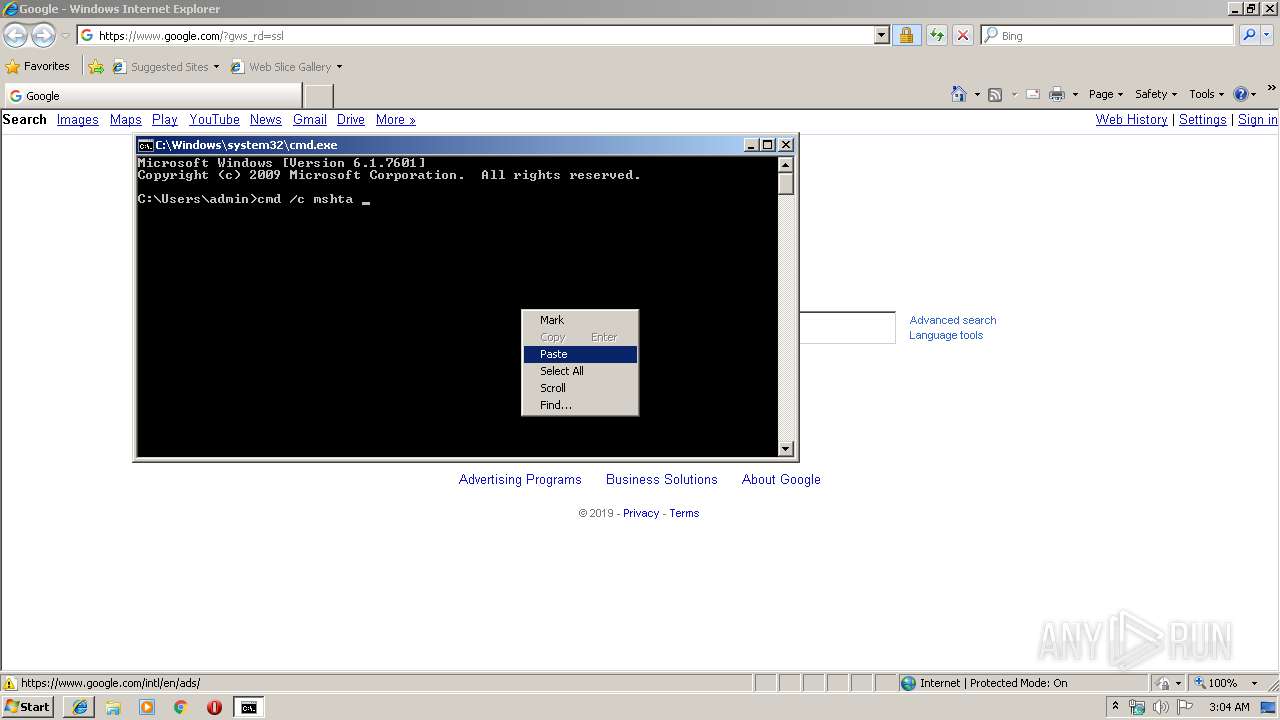Open the Tools menu dropdown

1206,94
